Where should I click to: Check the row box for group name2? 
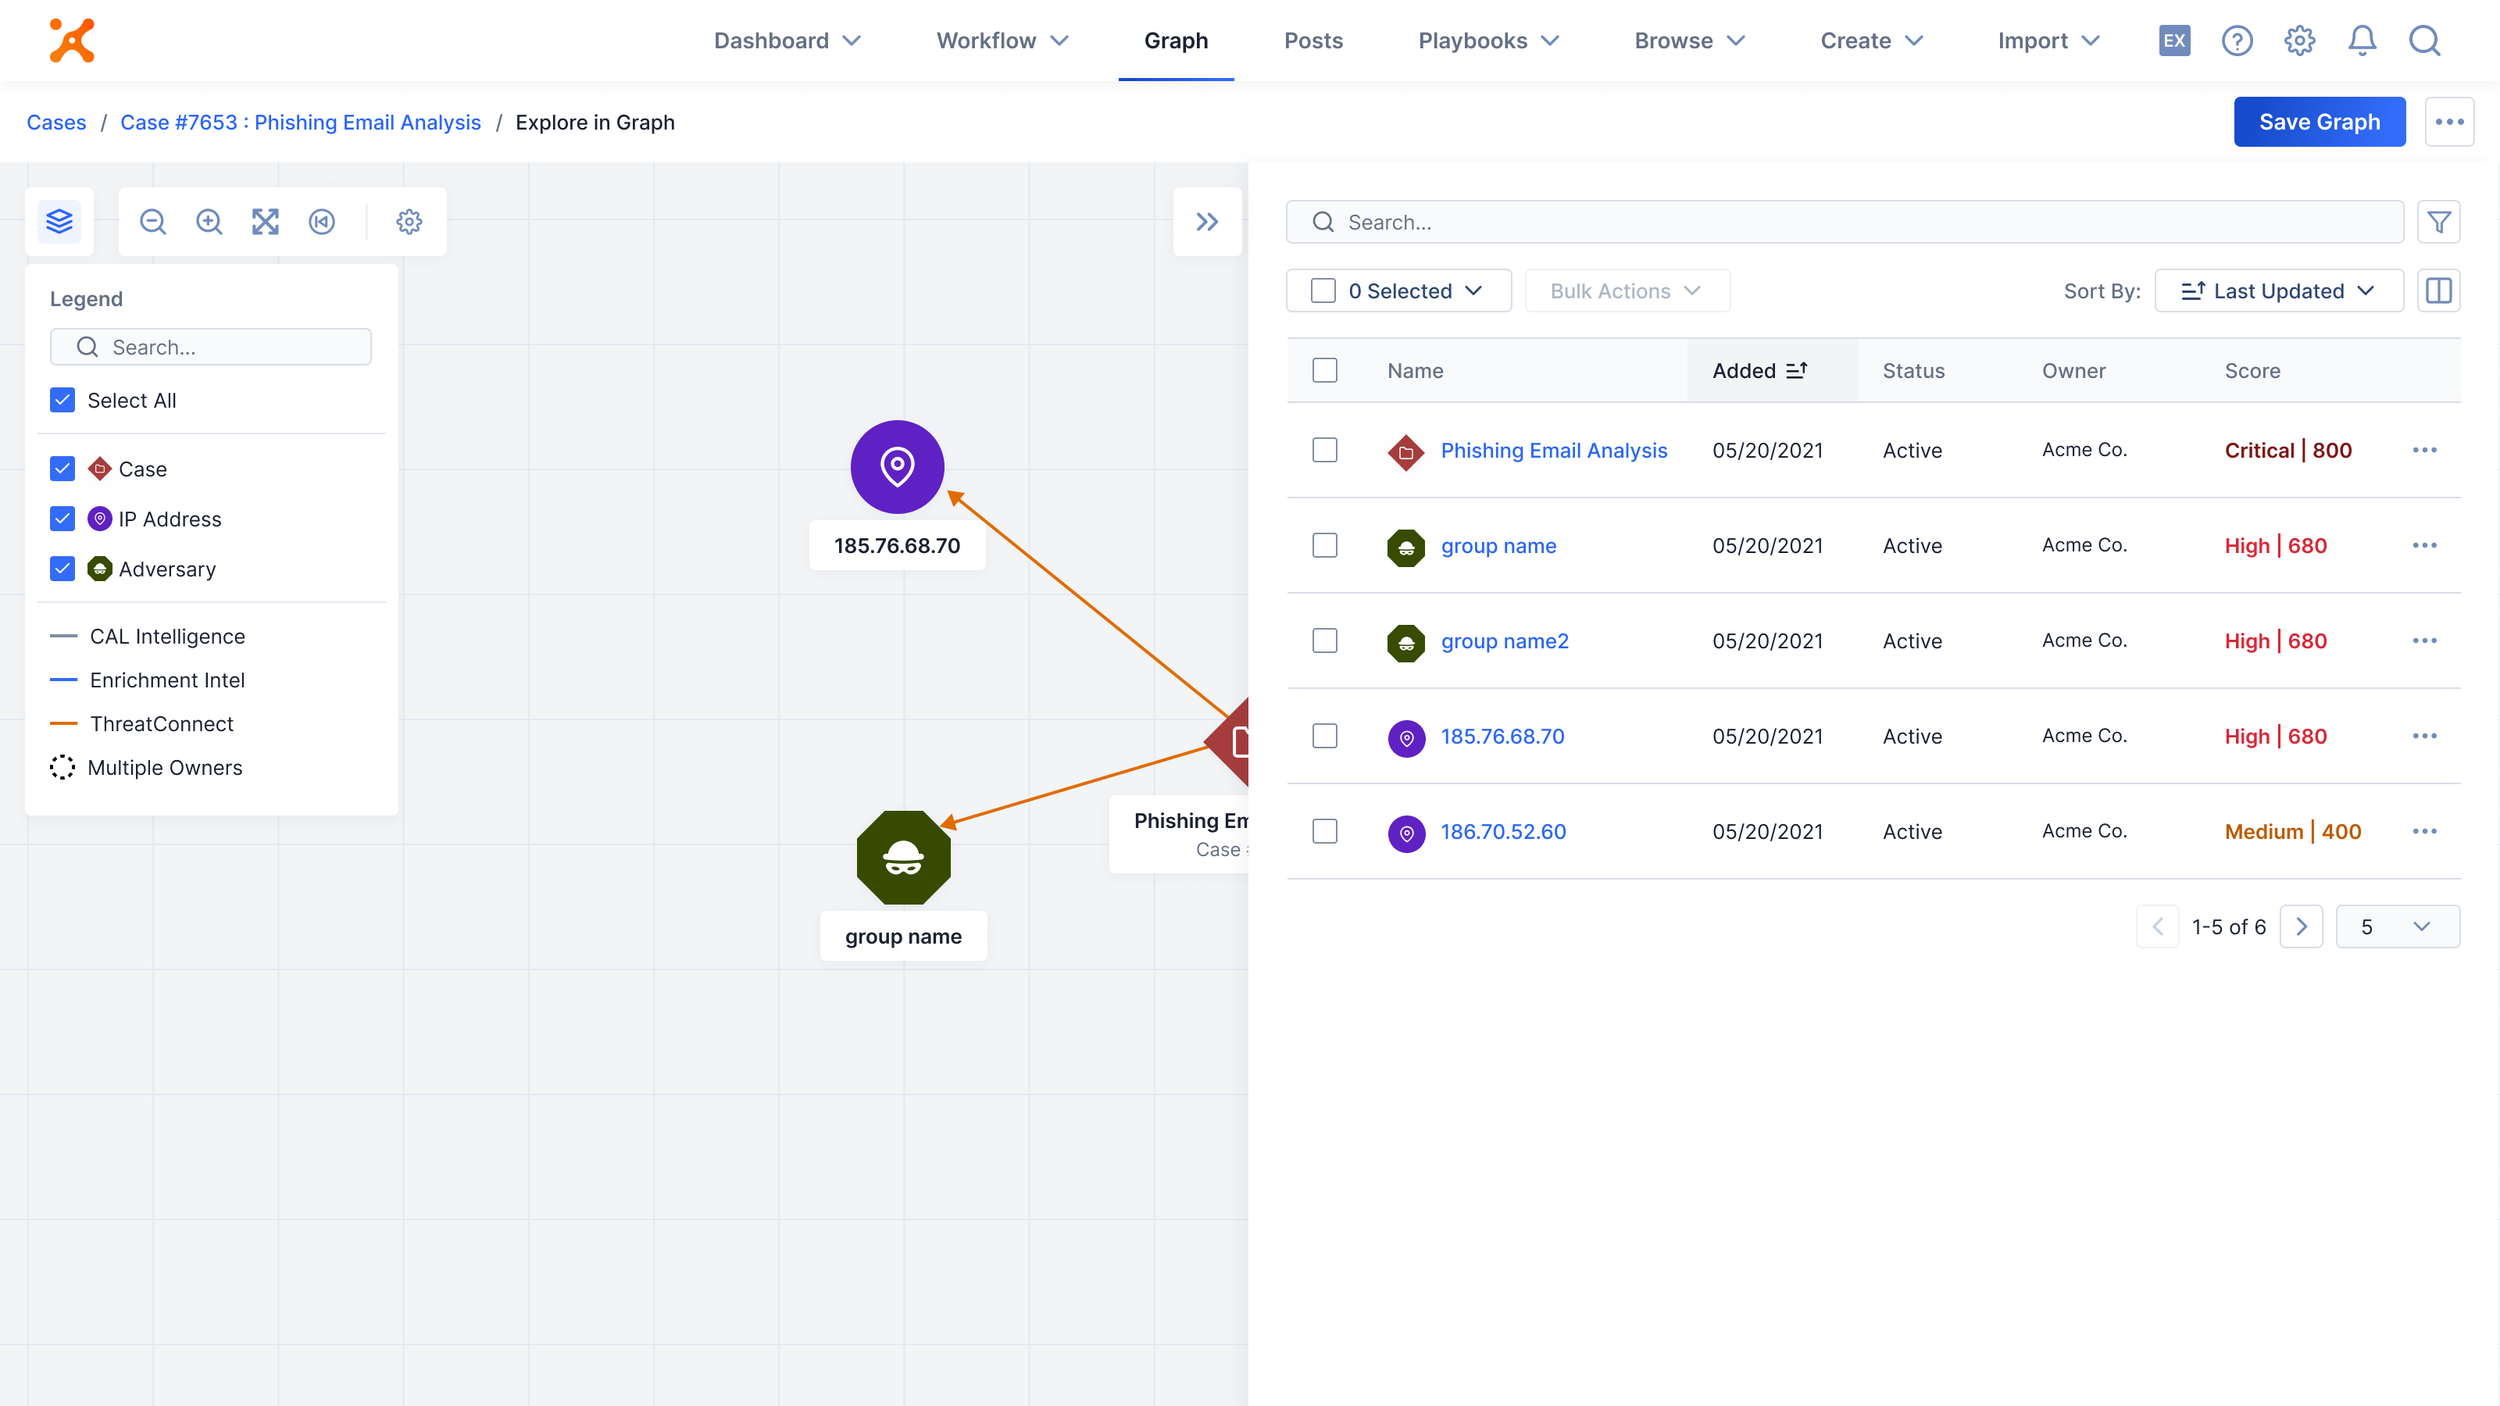[1324, 641]
